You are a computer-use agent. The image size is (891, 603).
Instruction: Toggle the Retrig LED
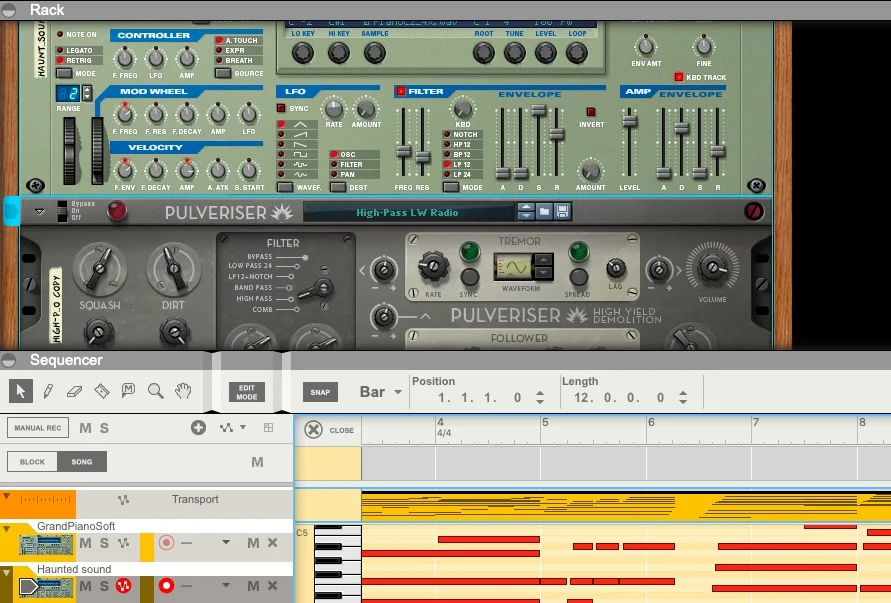tap(60, 60)
